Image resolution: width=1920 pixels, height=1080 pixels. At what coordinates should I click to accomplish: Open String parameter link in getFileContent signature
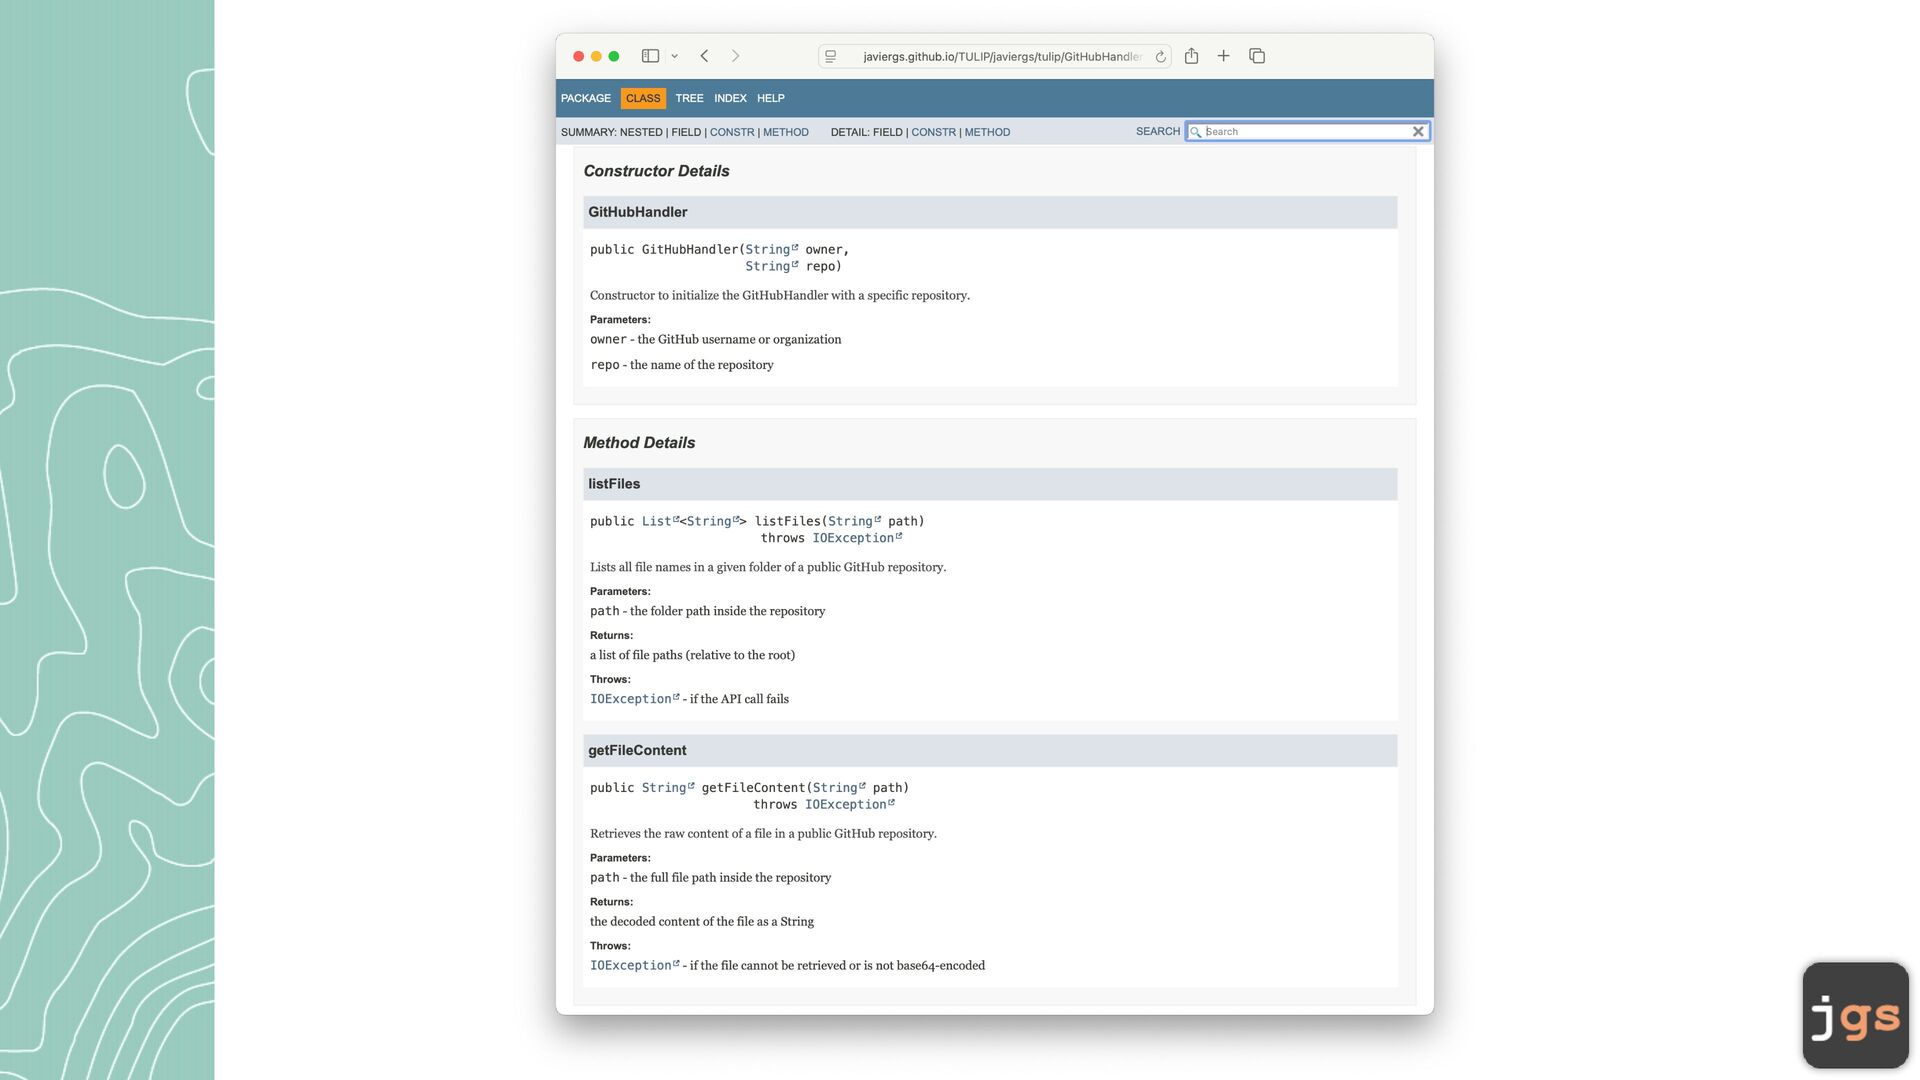click(x=839, y=788)
